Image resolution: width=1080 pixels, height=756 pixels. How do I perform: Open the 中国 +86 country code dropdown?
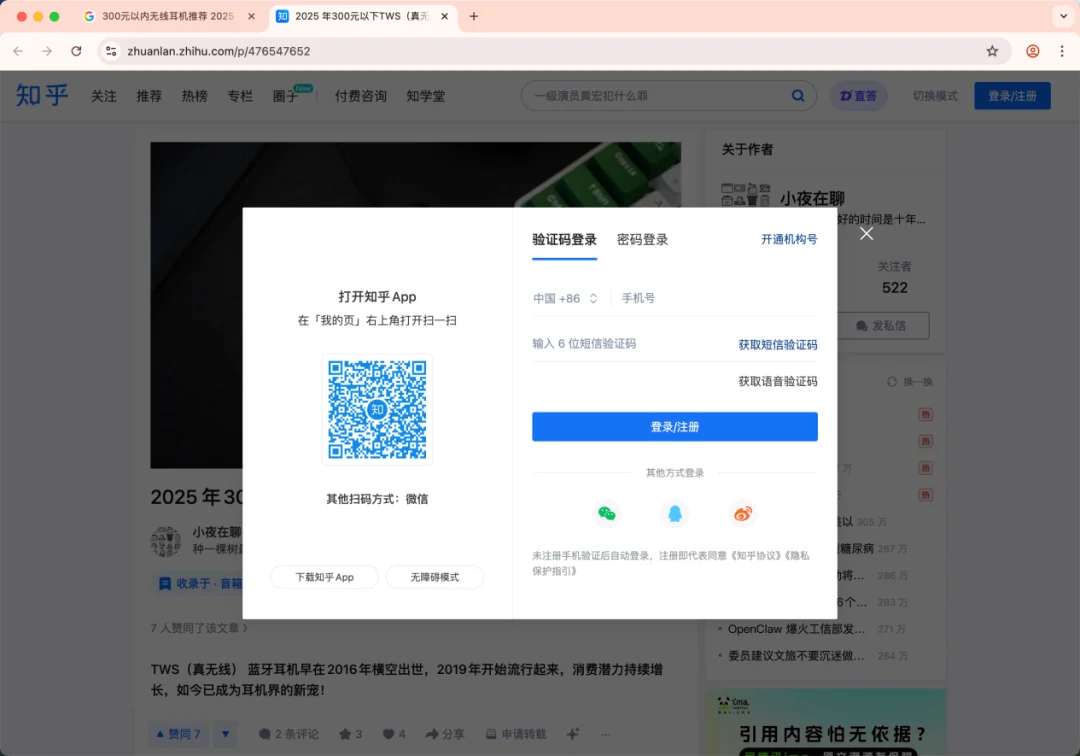566,297
